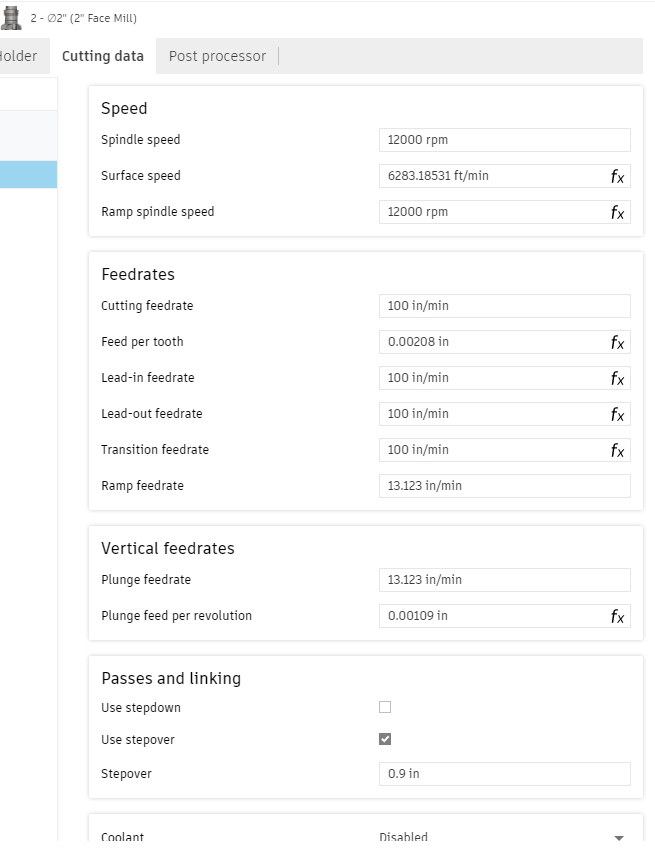Open the Post processor tab
The width and height of the screenshot is (655, 849).
coord(218,56)
